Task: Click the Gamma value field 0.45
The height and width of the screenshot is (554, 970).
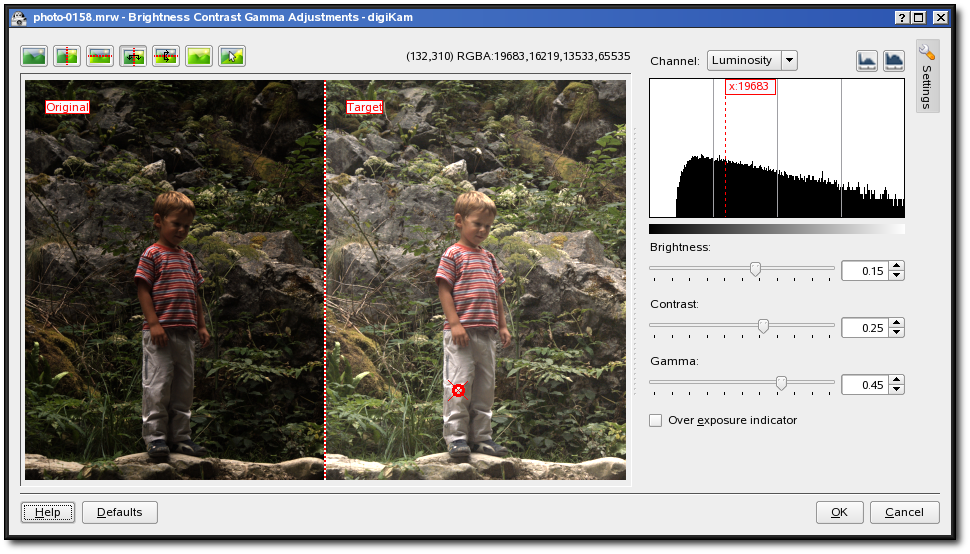Action: click(x=865, y=385)
